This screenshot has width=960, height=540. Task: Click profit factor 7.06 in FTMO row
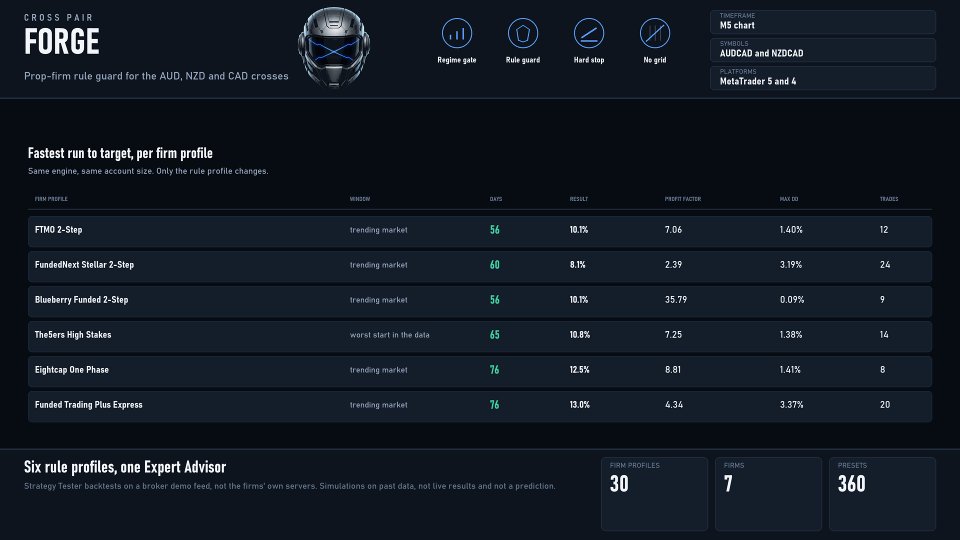point(673,230)
